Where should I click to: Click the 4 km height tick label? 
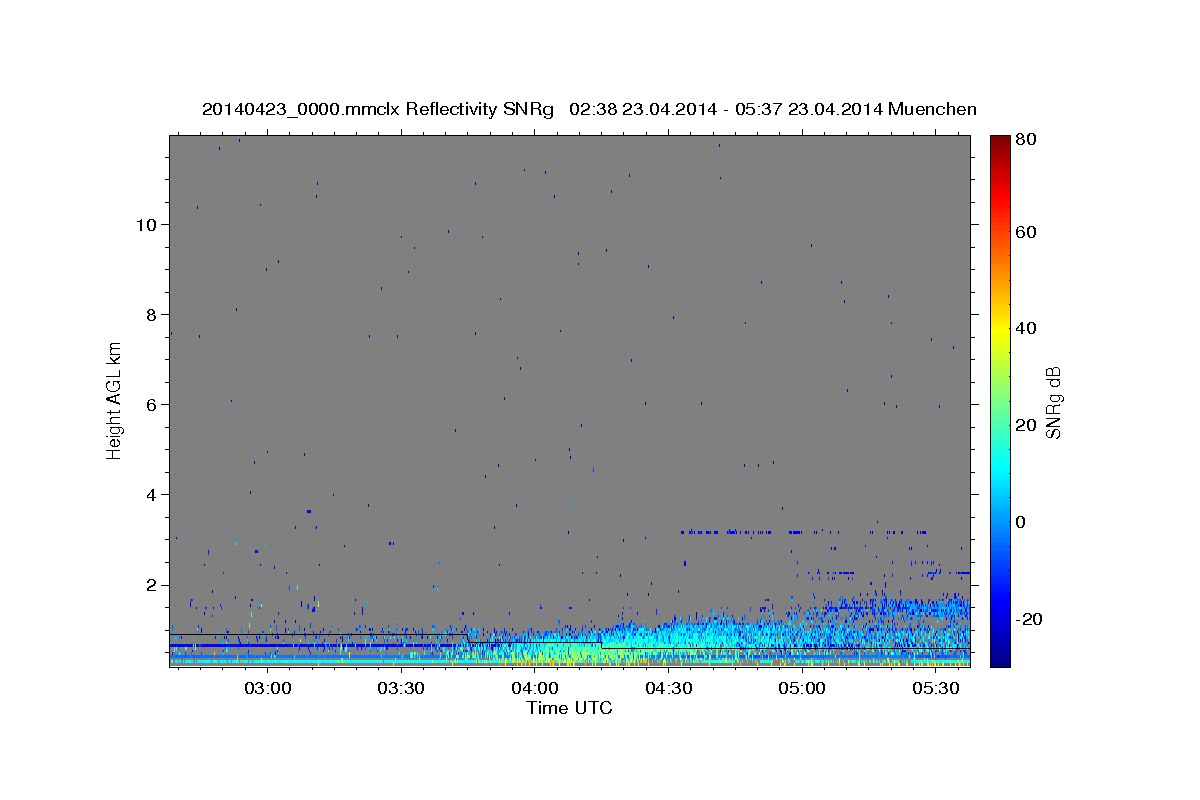click(150, 494)
